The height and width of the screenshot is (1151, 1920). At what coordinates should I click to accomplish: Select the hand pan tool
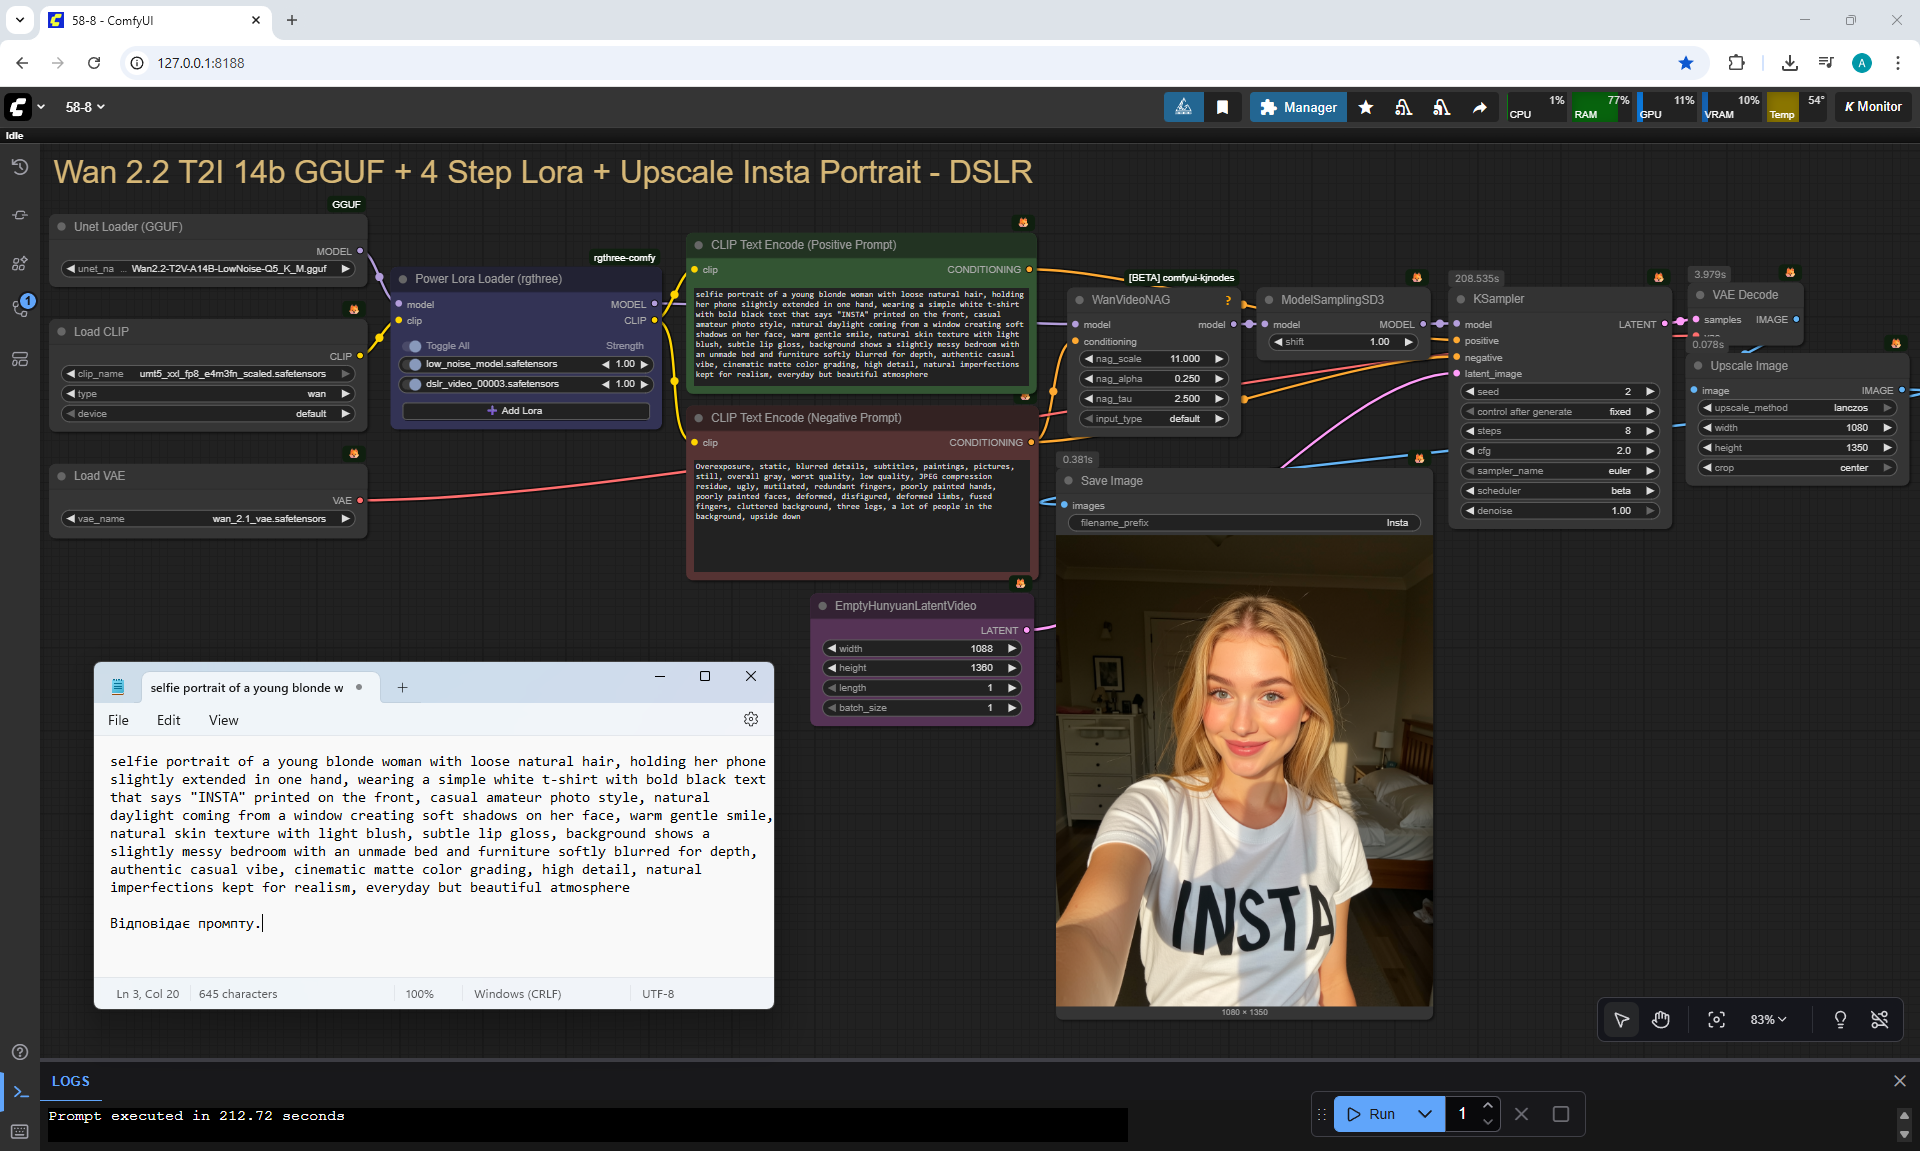coord(1661,1019)
